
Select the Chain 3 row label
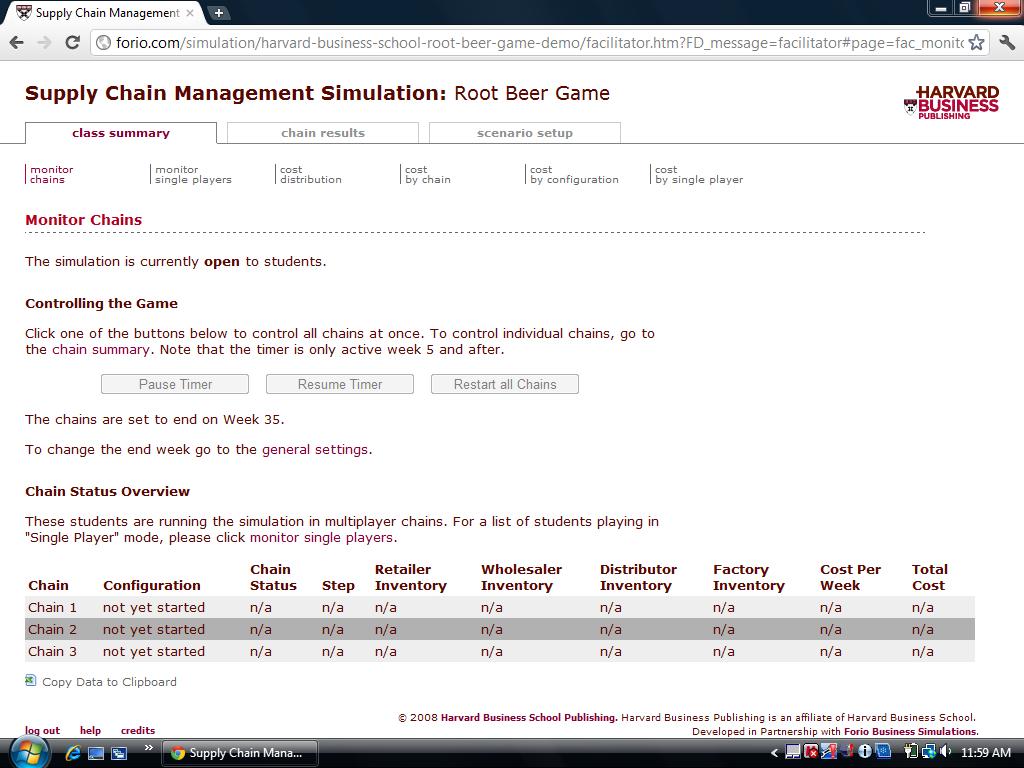[52, 651]
